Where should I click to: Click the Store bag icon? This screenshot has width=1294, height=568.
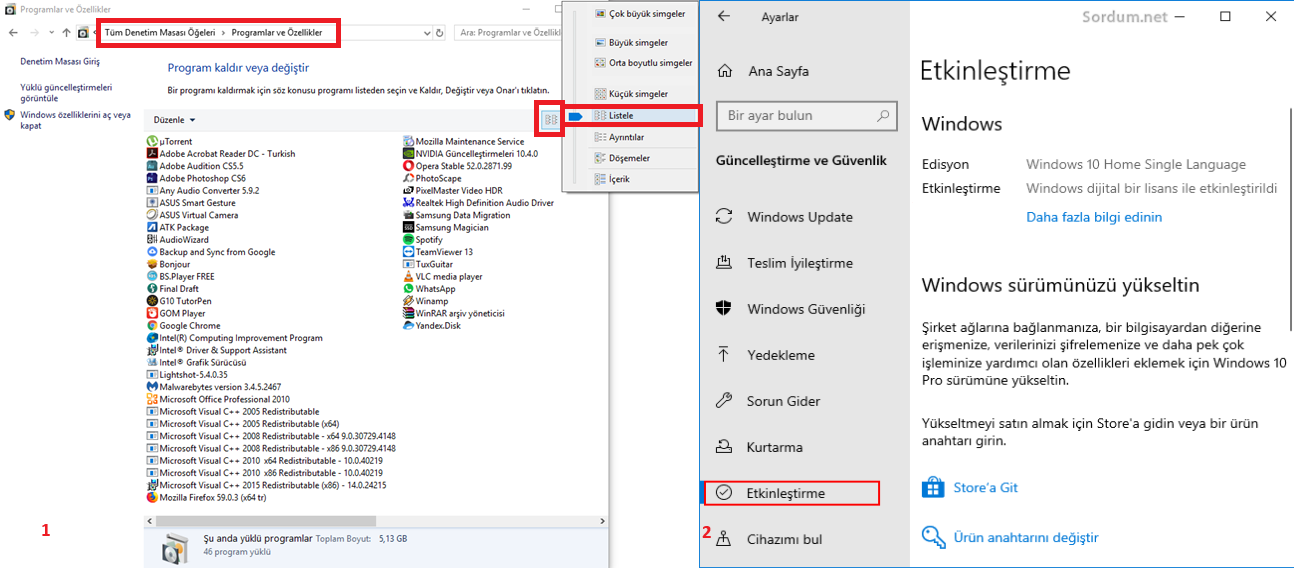(934, 488)
